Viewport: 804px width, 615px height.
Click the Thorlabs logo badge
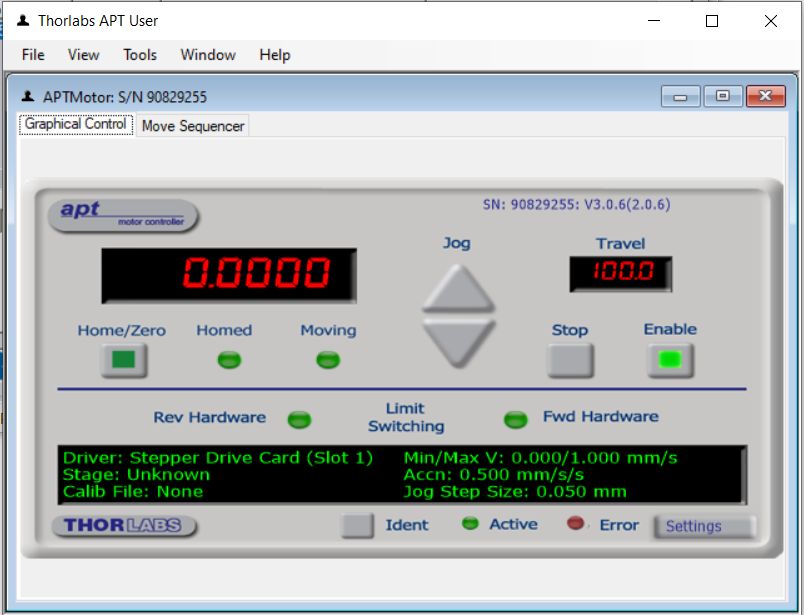[123, 525]
